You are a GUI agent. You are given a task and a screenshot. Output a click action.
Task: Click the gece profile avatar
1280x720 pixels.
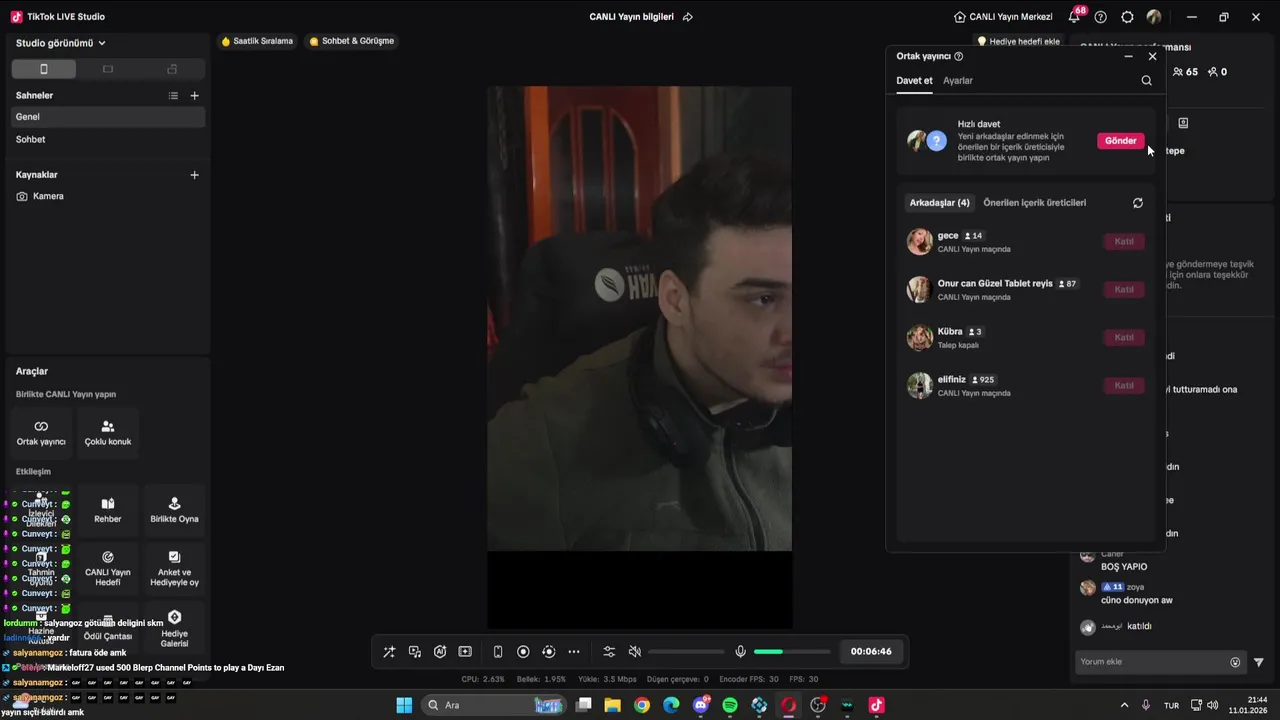919,242
